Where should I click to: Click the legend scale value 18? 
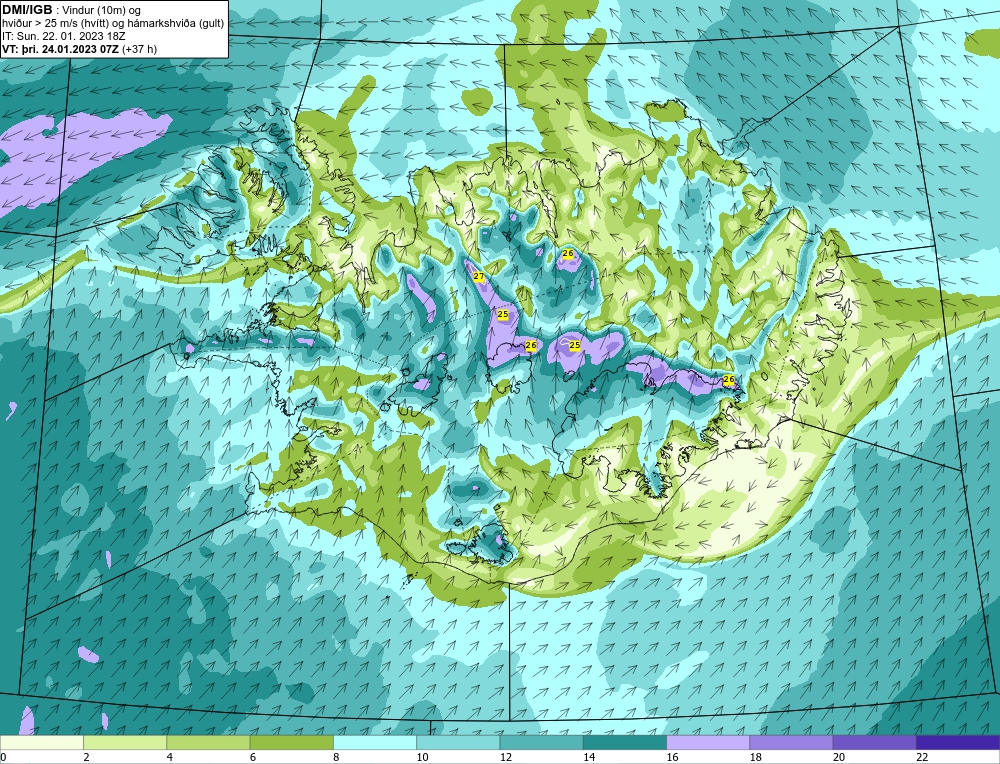pyautogui.click(x=755, y=757)
